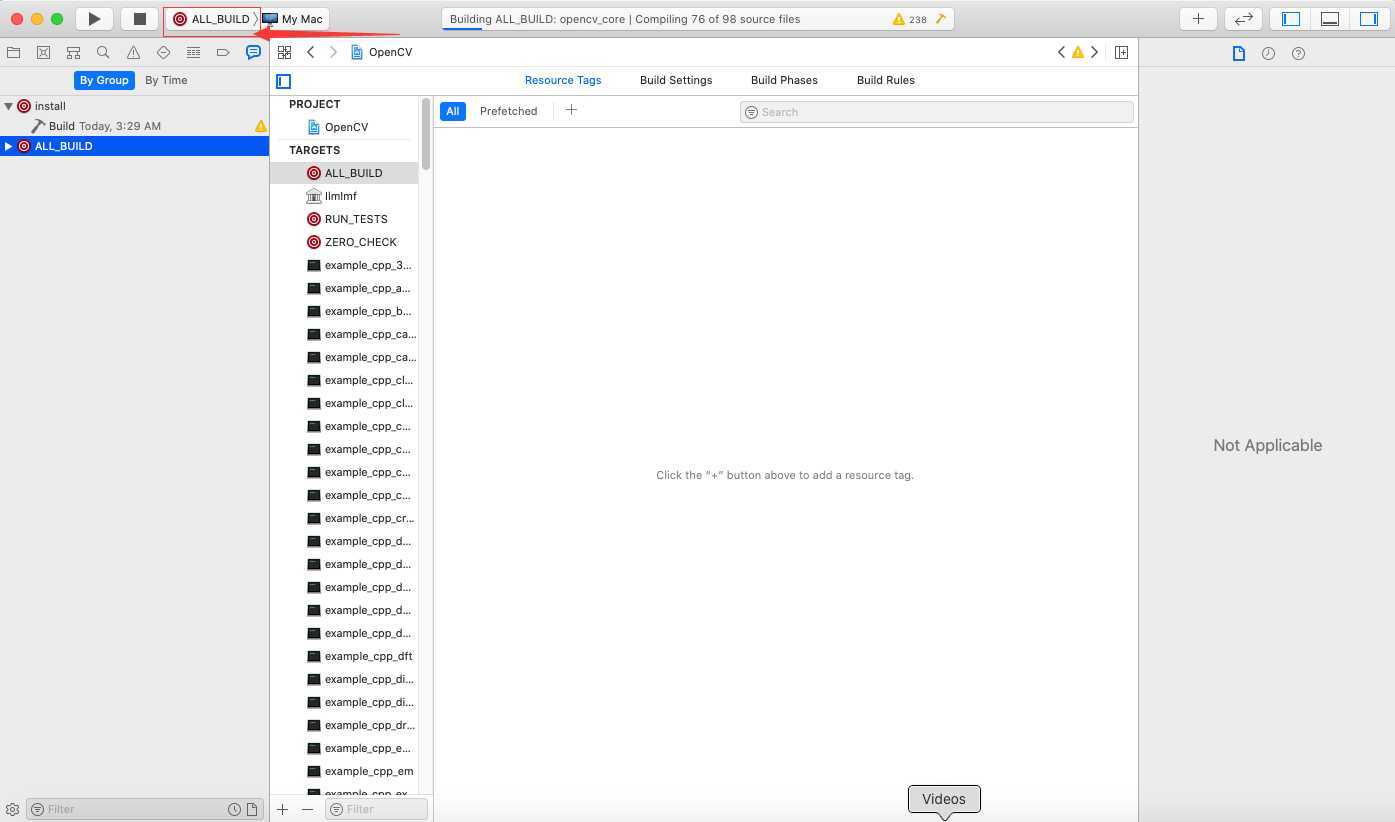Add a target with the plus button

(x=283, y=809)
